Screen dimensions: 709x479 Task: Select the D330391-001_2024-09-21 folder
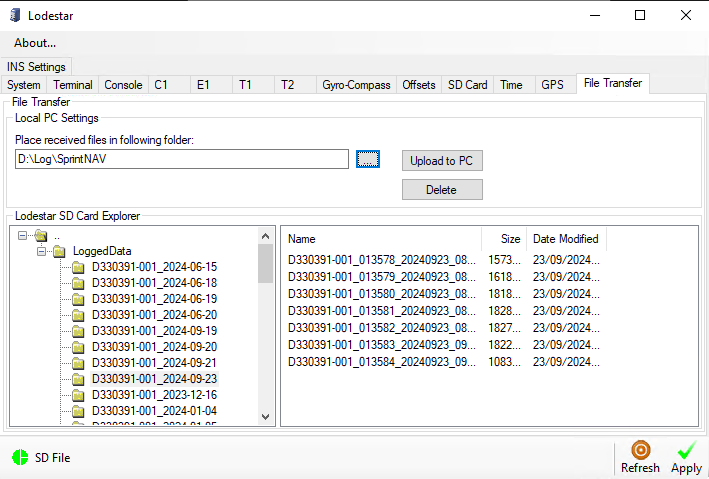point(154,363)
